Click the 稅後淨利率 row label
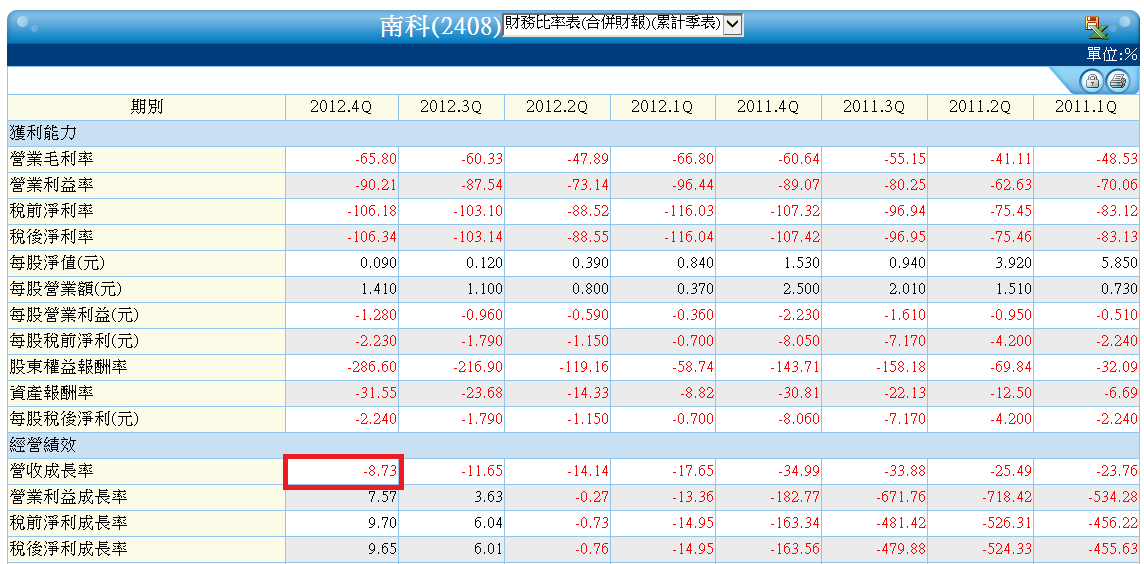The height and width of the screenshot is (564, 1144). click(51, 237)
